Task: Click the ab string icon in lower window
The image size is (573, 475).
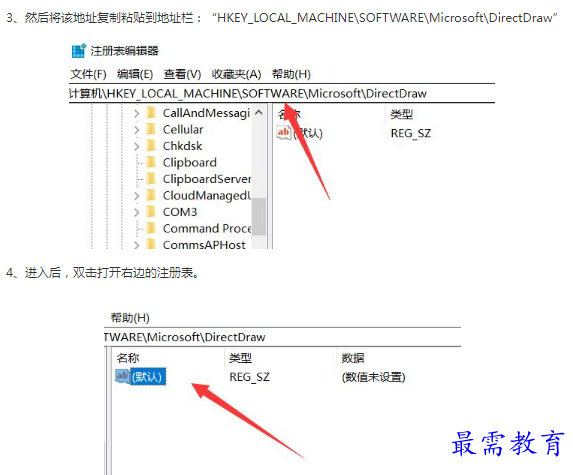Action: point(122,376)
